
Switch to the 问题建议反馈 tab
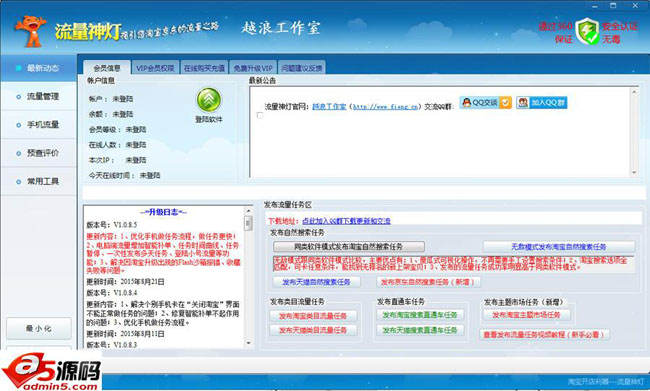tap(301, 68)
